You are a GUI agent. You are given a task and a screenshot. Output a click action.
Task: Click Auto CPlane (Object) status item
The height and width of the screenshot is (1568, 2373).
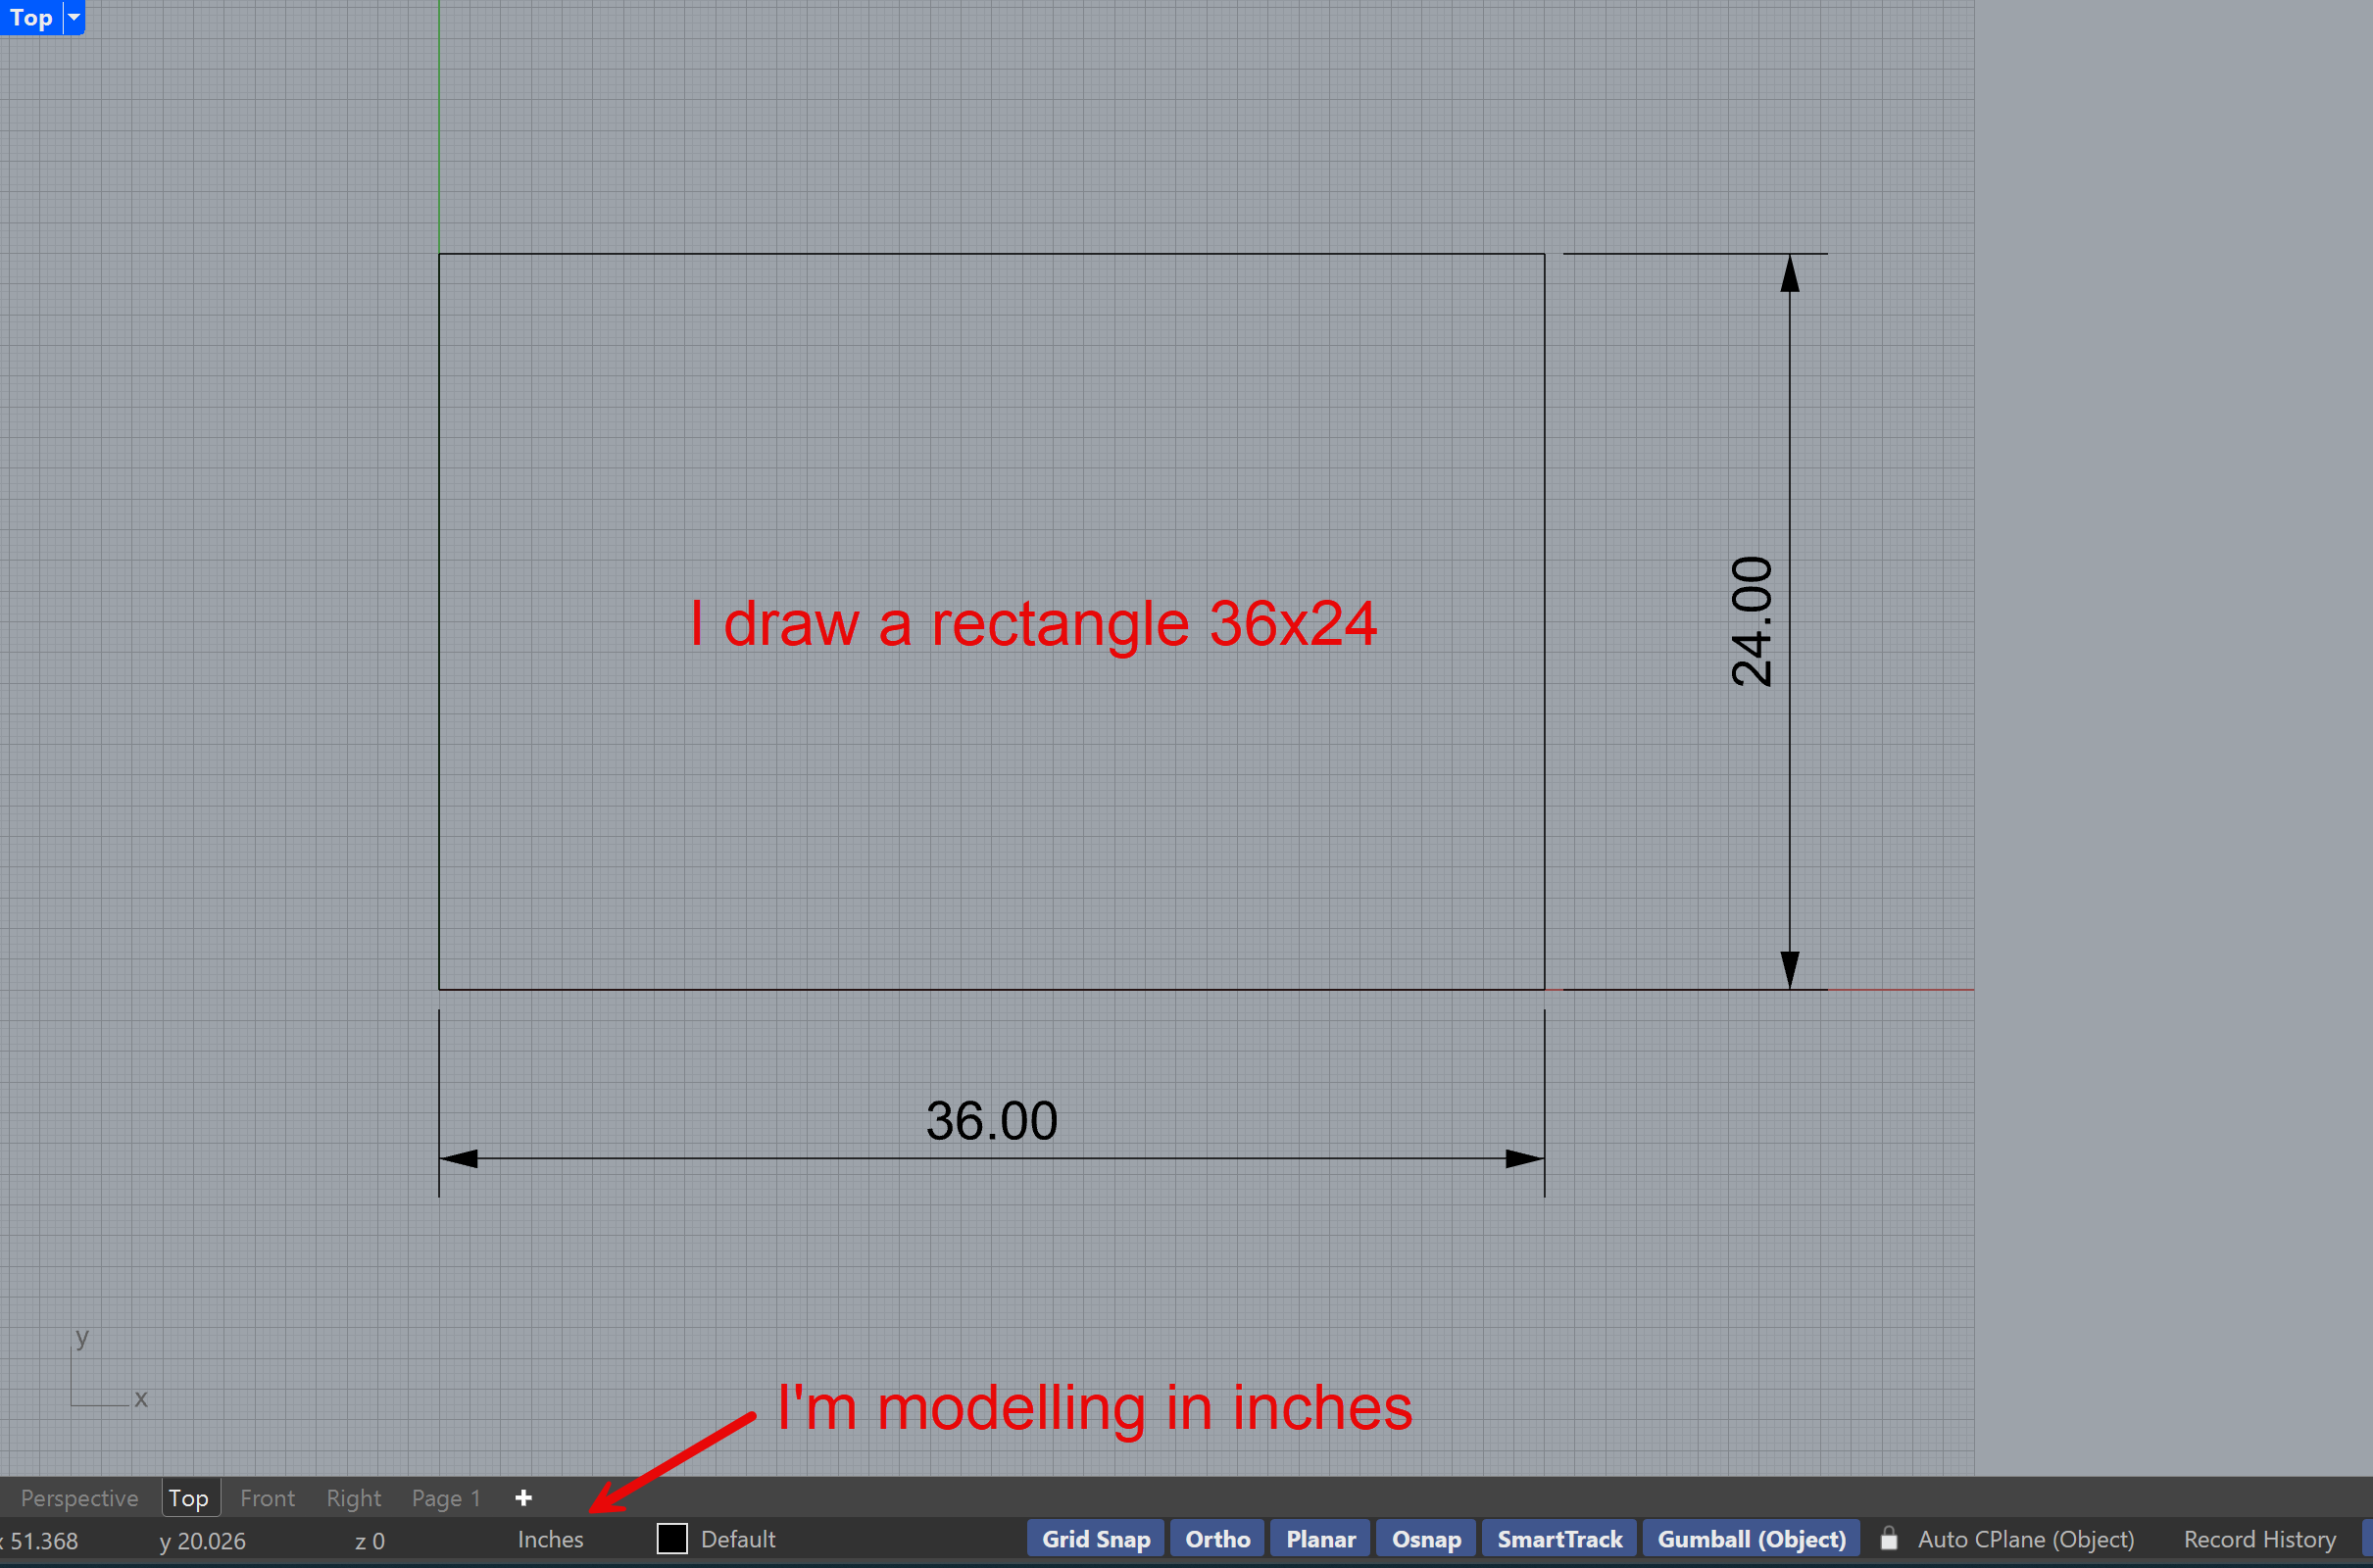(x=2025, y=1539)
